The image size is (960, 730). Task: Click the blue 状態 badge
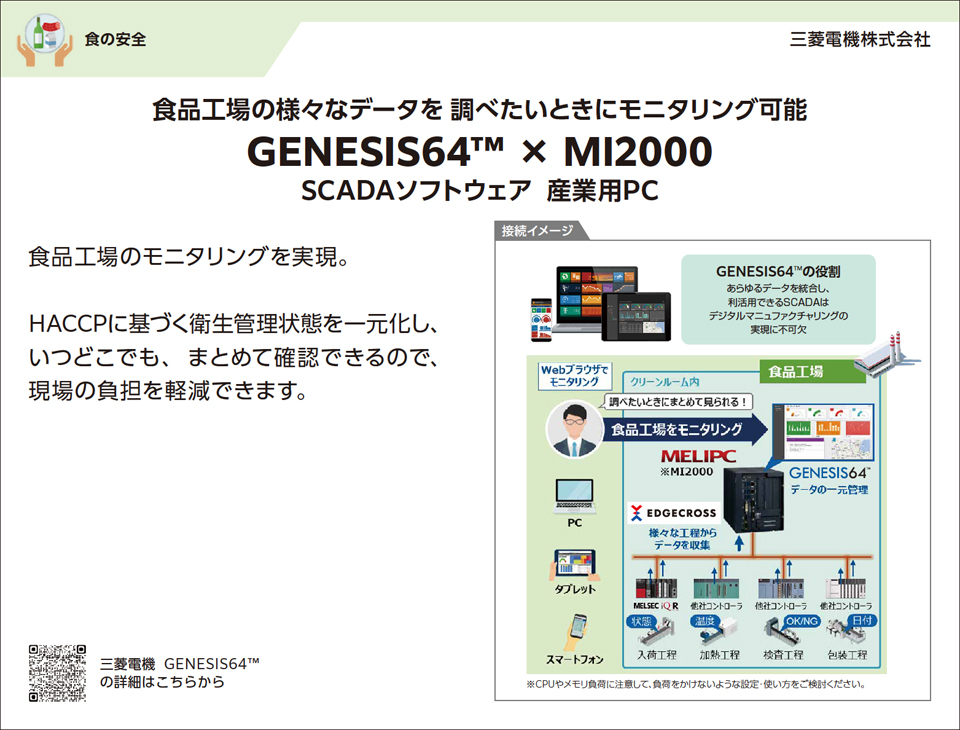(641, 621)
